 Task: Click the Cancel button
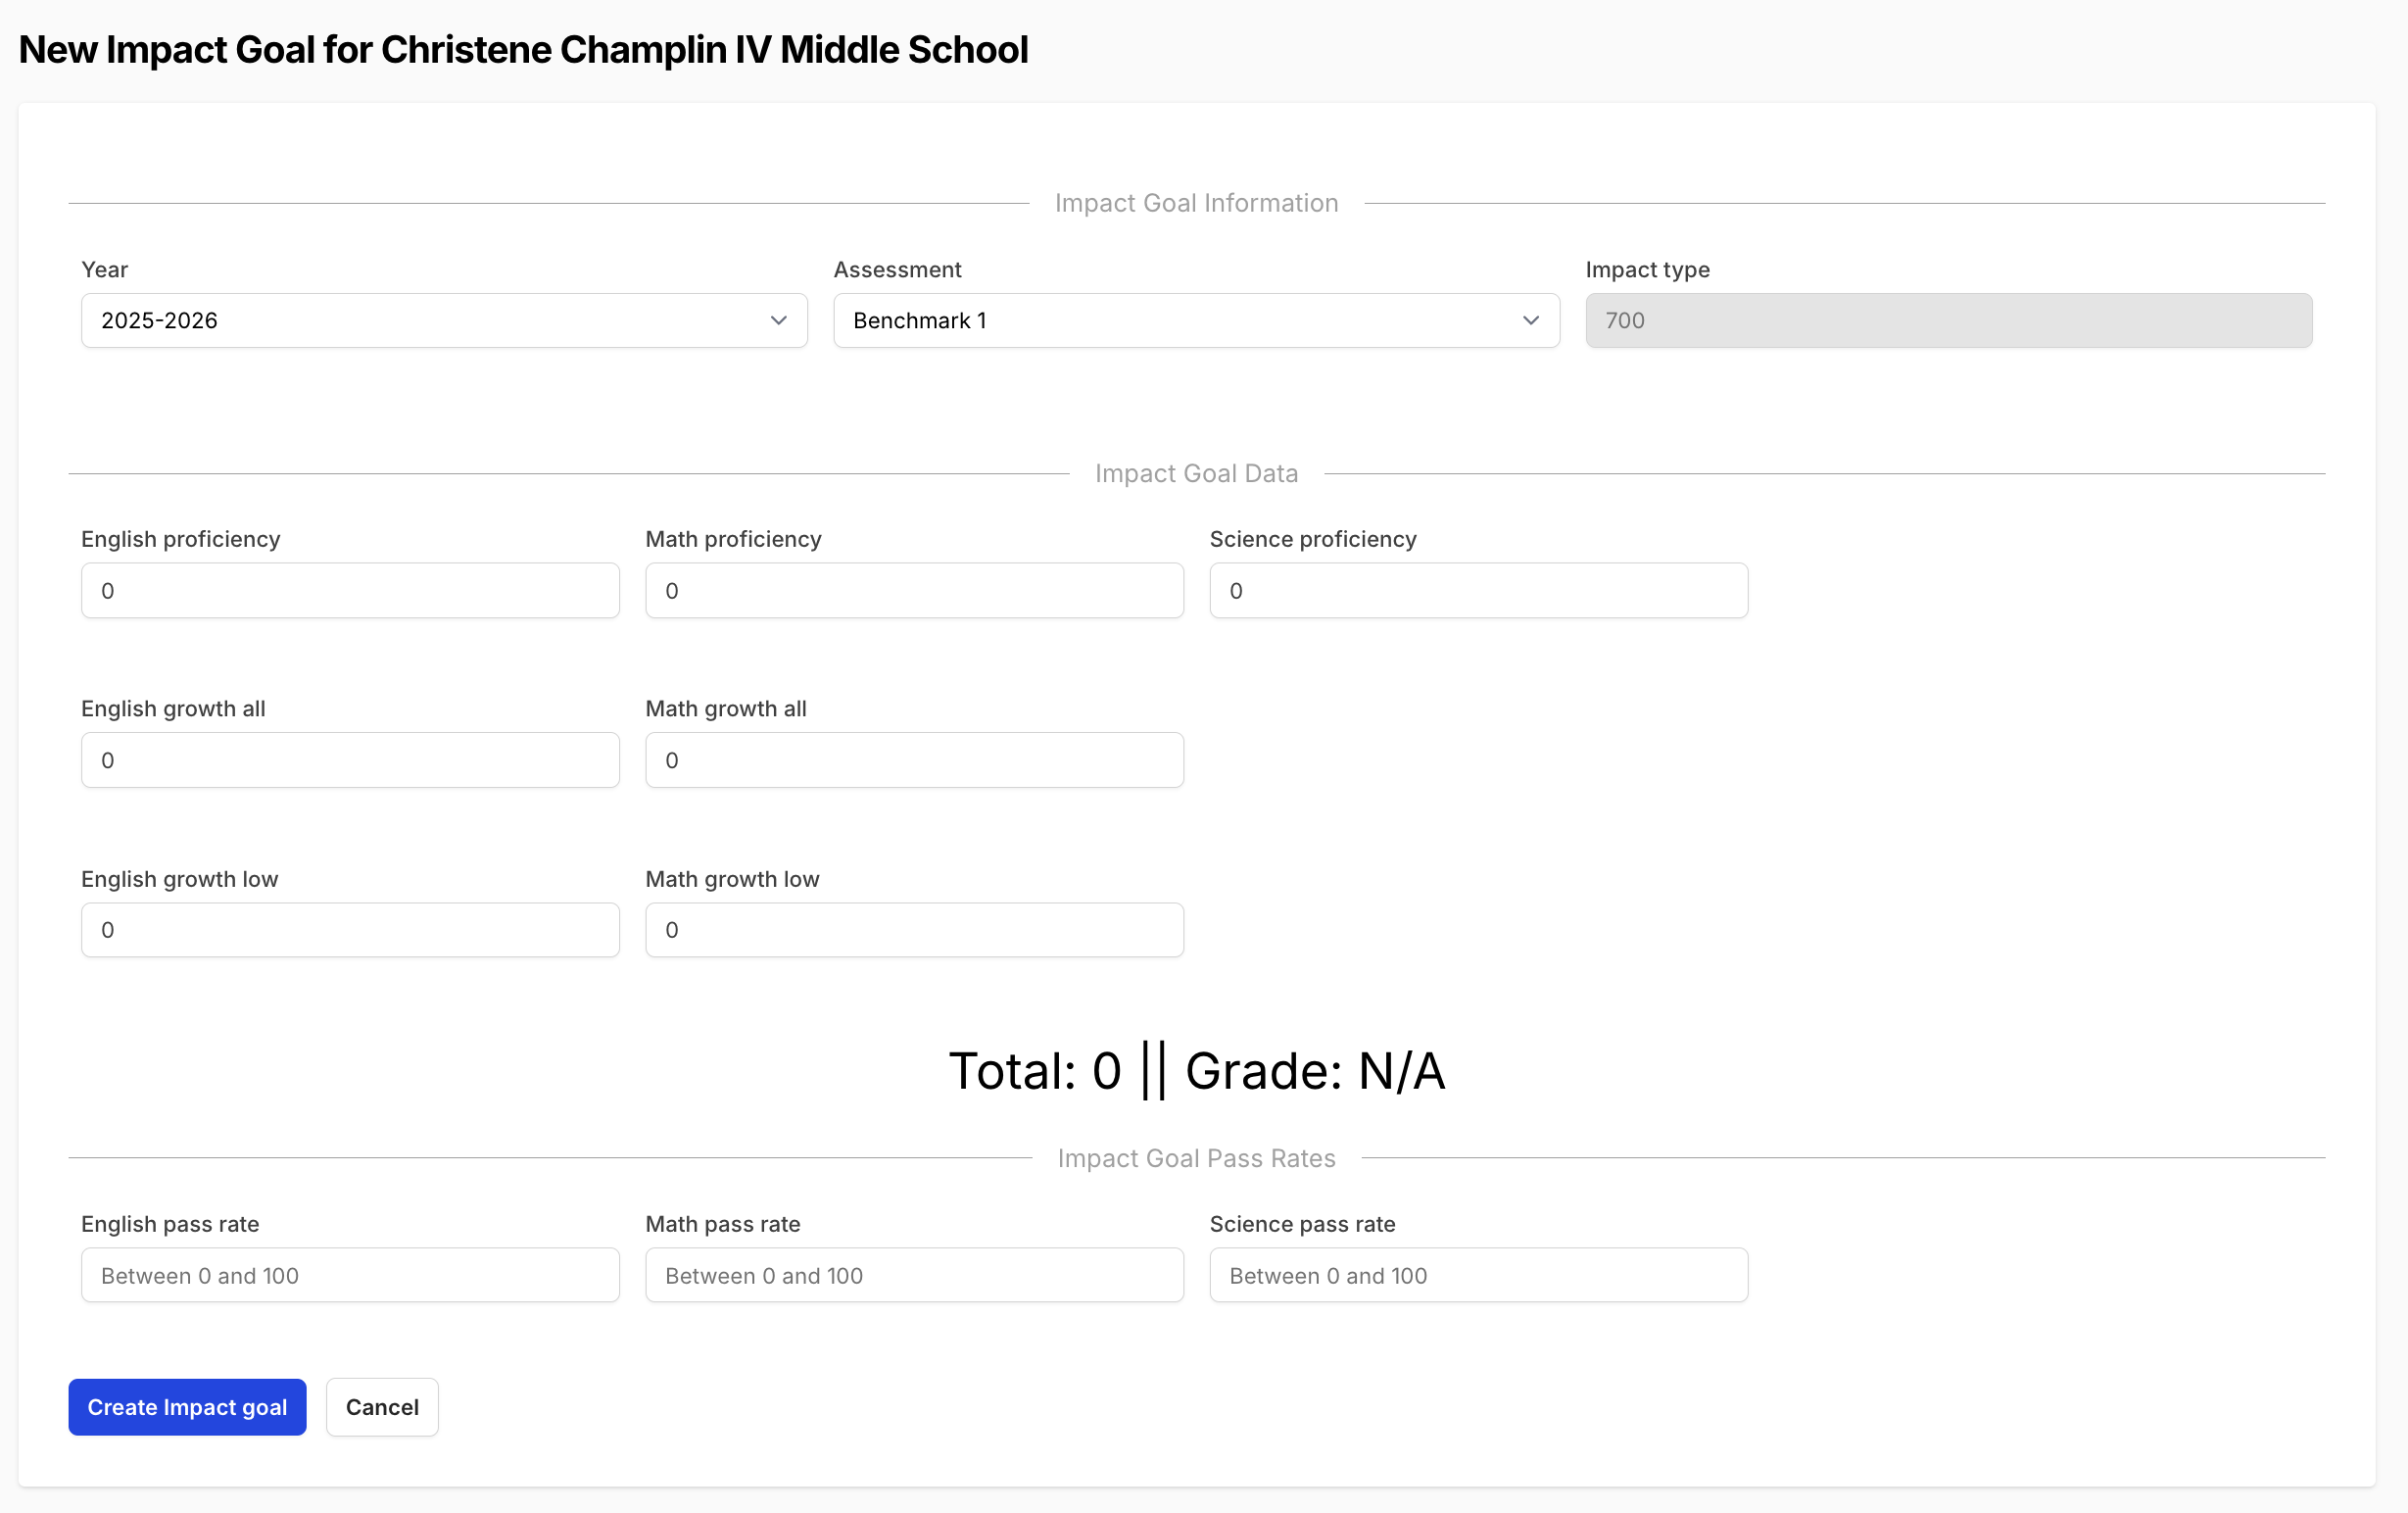click(382, 1407)
